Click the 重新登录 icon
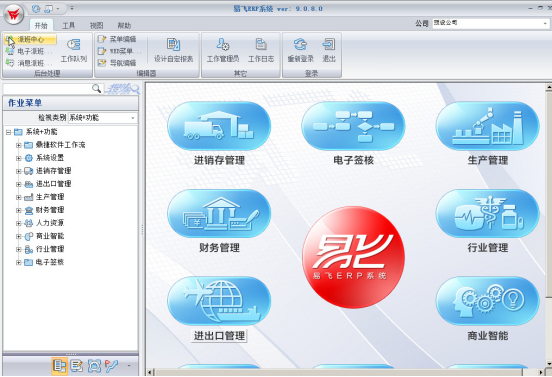 pos(300,45)
